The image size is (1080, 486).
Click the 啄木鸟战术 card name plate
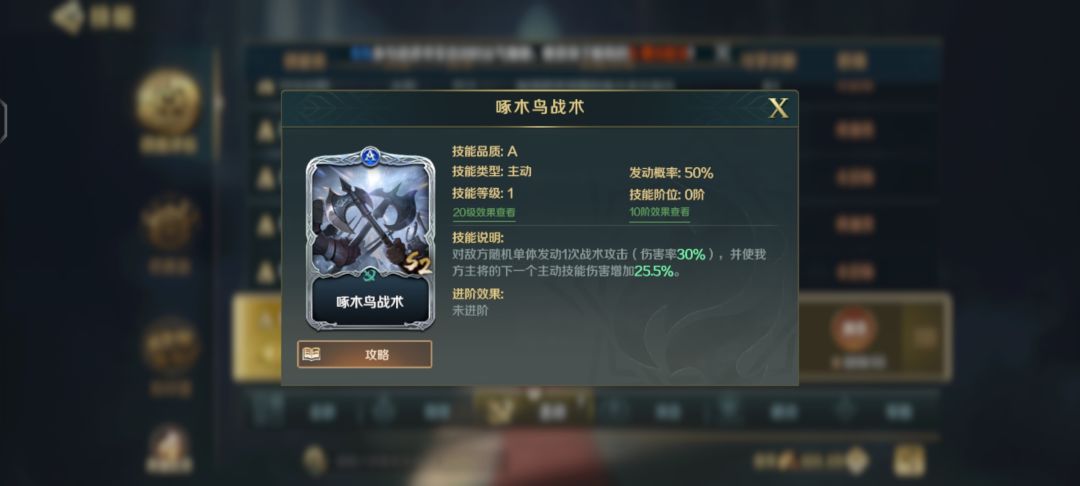(x=370, y=302)
